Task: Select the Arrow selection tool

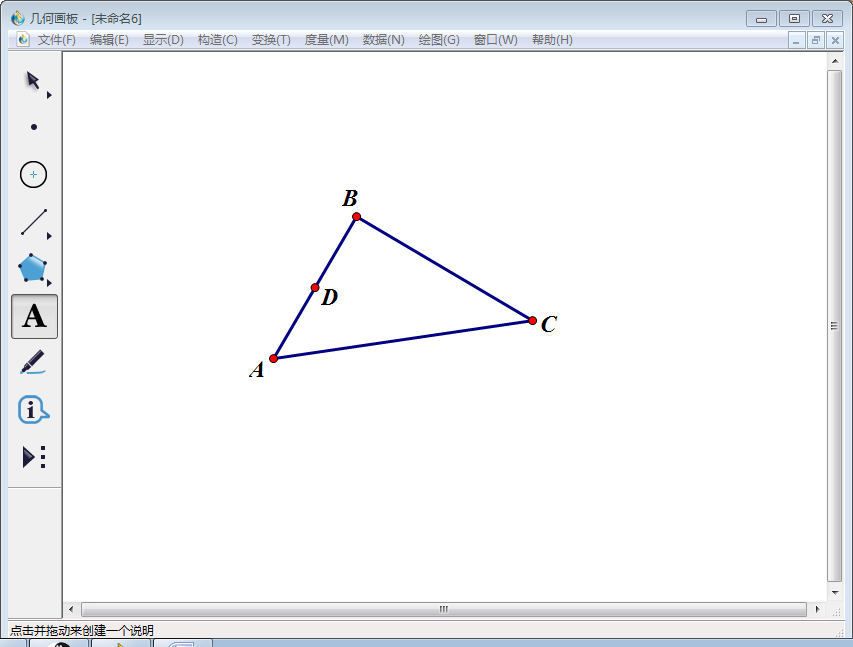Action: click(x=33, y=81)
